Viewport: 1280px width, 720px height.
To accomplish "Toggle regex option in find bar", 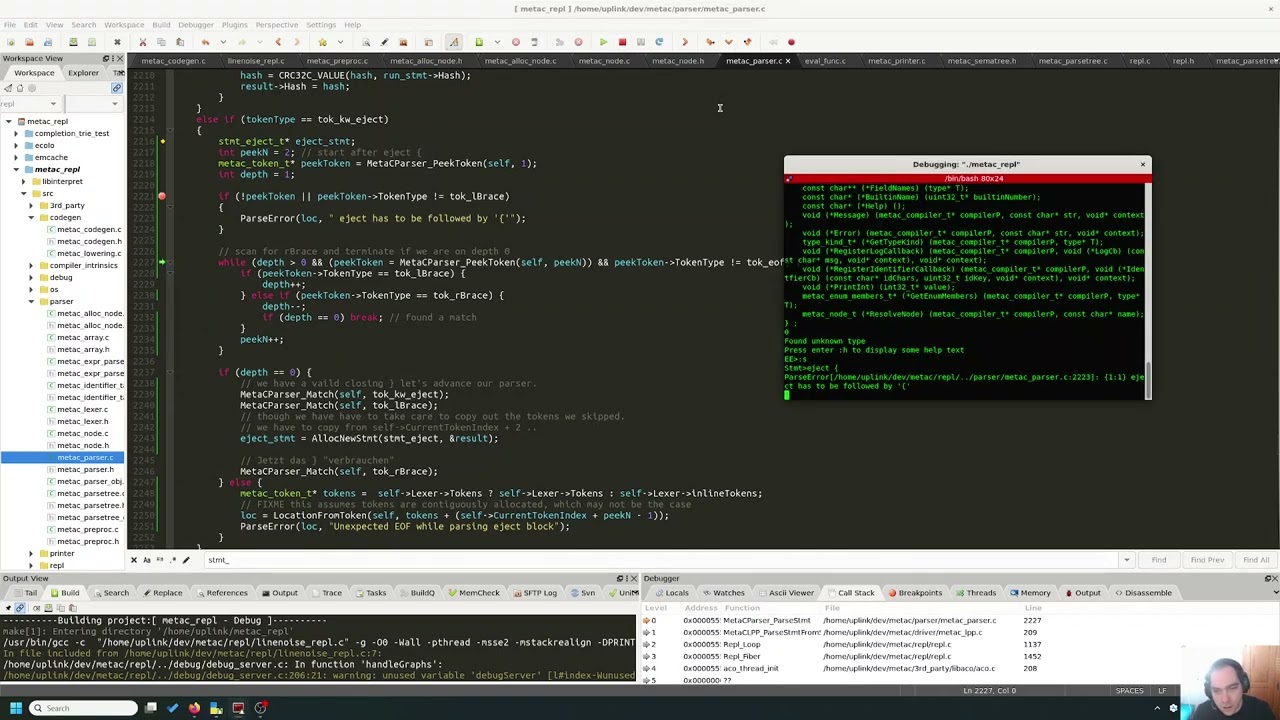I will pyautogui.click(x=173, y=560).
